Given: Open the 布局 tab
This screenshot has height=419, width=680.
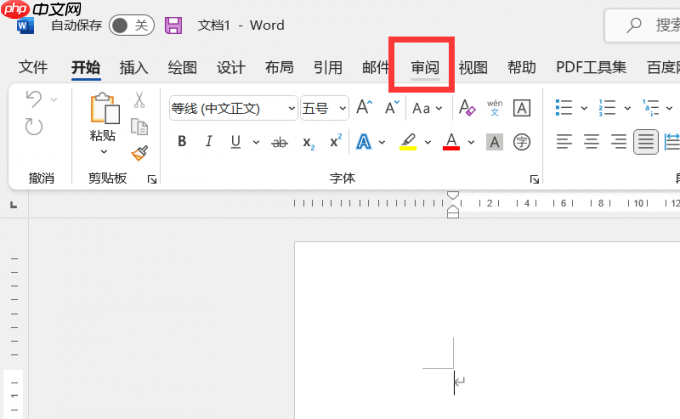Looking at the screenshot, I should point(279,67).
